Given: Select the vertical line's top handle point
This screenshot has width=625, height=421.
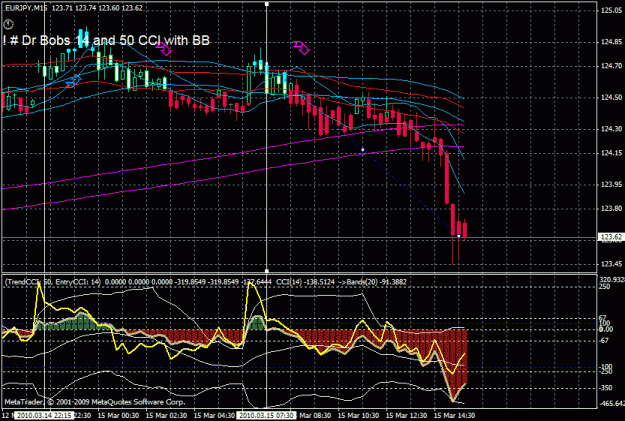Looking at the screenshot, I should 267,4.
